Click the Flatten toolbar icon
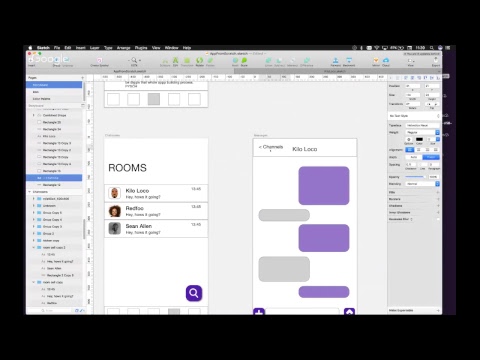The width and height of the screenshot is (480, 360). (210, 60)
